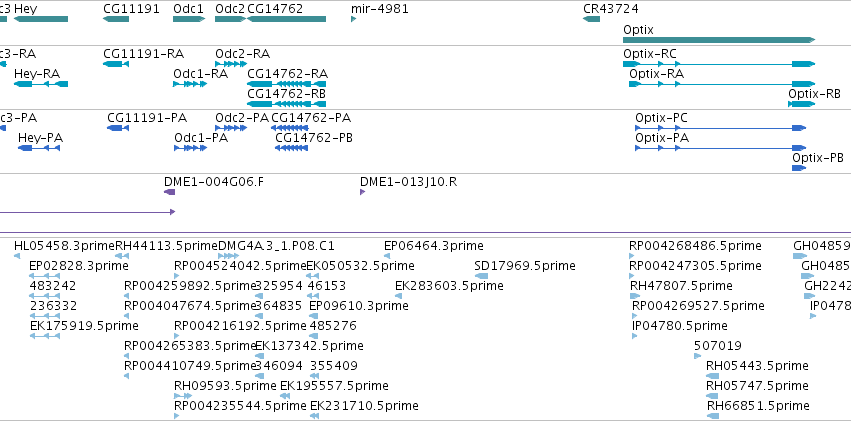Select the EK137342.5prime EST
Viewport: 851px width, 421px height.
click(259, 356)
